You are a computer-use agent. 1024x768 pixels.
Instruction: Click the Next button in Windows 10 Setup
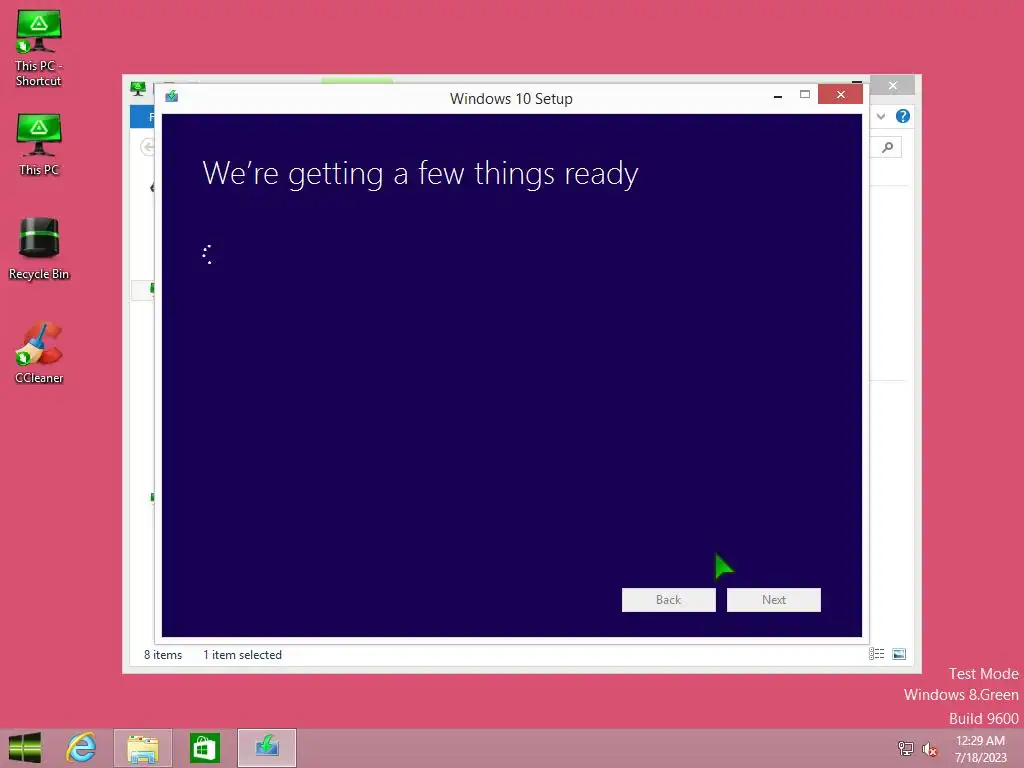[x=773, y=600]
